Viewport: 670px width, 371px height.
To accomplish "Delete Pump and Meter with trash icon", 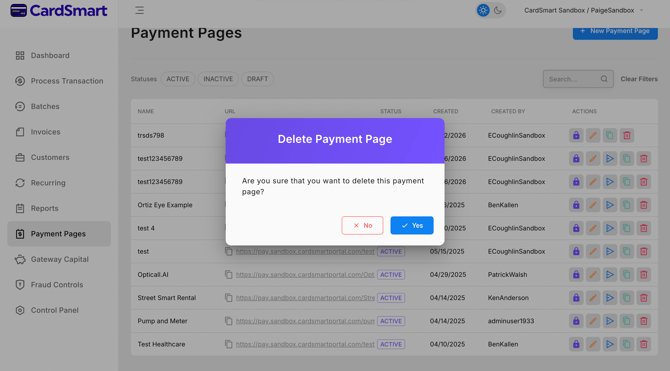I will [644, 321].
